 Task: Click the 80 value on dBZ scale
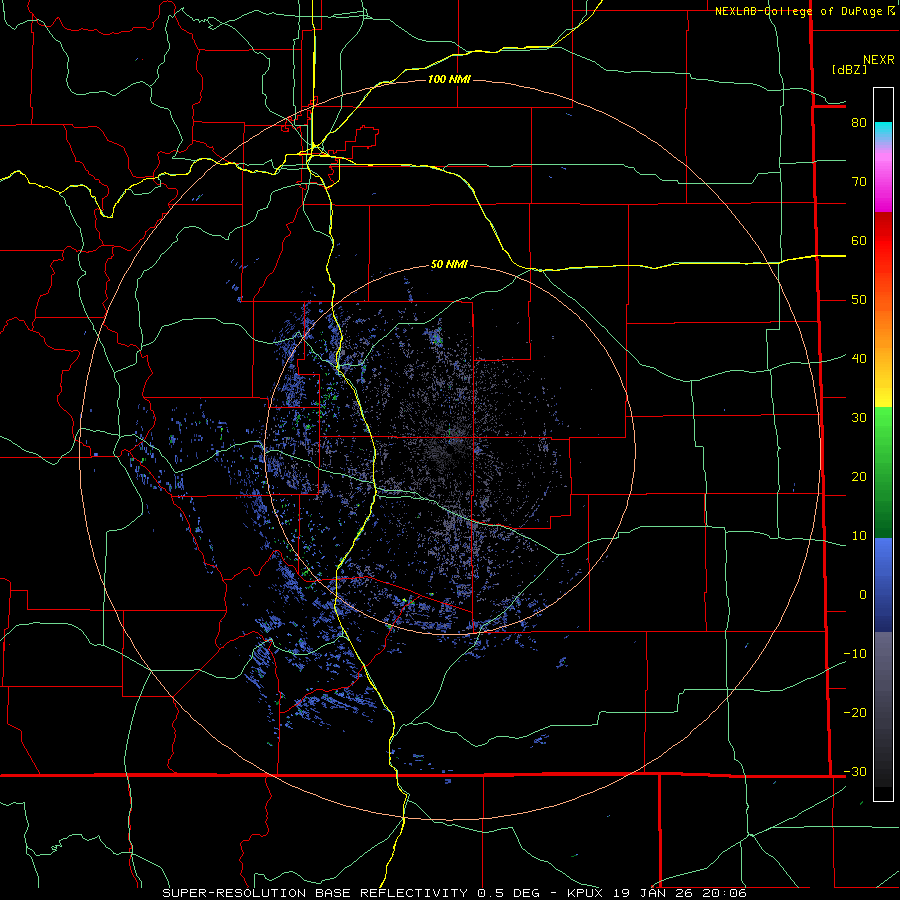click(859, 122)
